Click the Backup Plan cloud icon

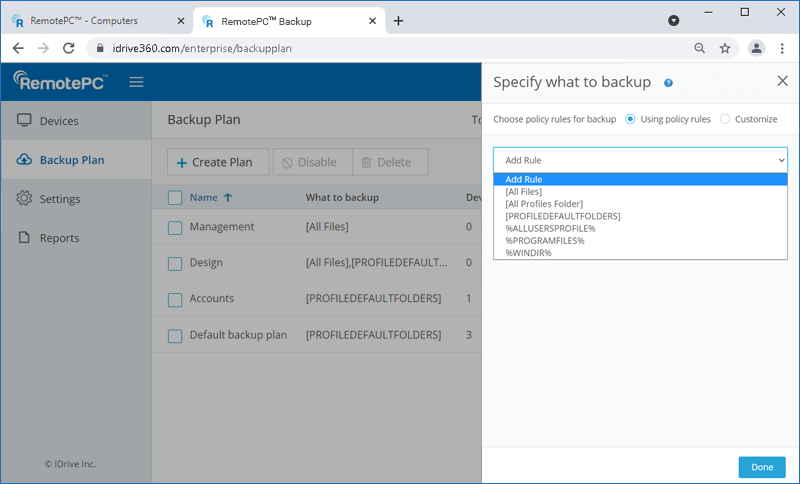[x=24, y=160]
